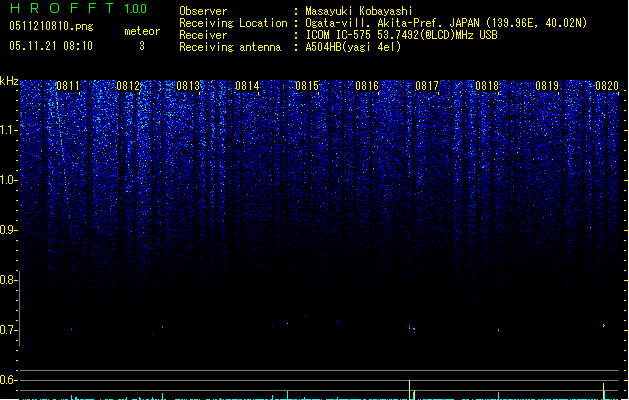Screen dimensions: 629x400
Task: Click the kHz axis unit label
Action: click(x=9, y=81)
